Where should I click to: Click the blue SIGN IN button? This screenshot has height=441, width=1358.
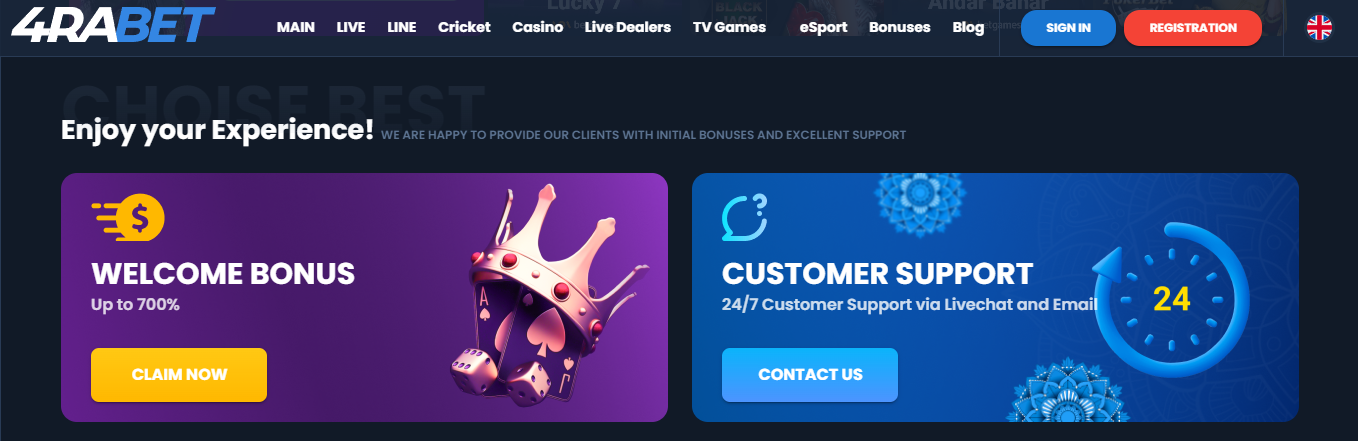tap(1068, 28)
